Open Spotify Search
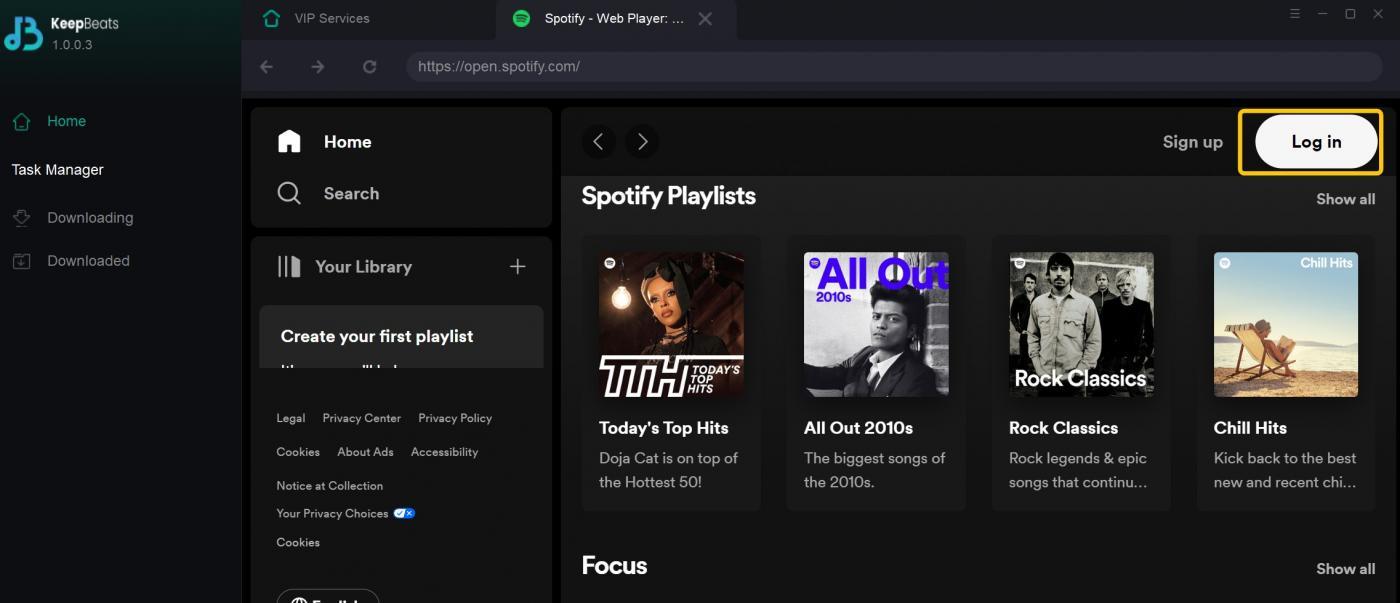This screenshot has width=1400, height=603. click(x=351, y=193)
